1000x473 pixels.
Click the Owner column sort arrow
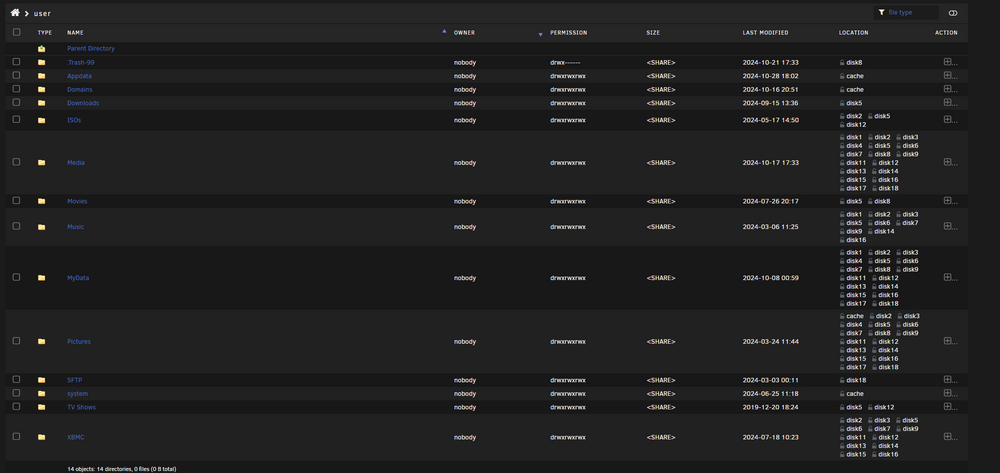(x=540, y=34)
